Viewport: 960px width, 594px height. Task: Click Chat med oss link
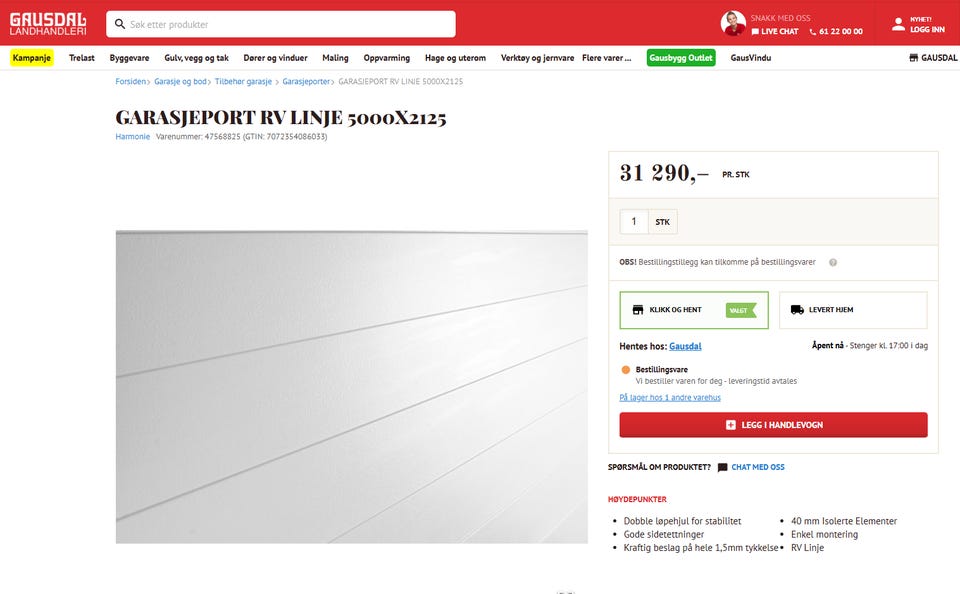758,467
